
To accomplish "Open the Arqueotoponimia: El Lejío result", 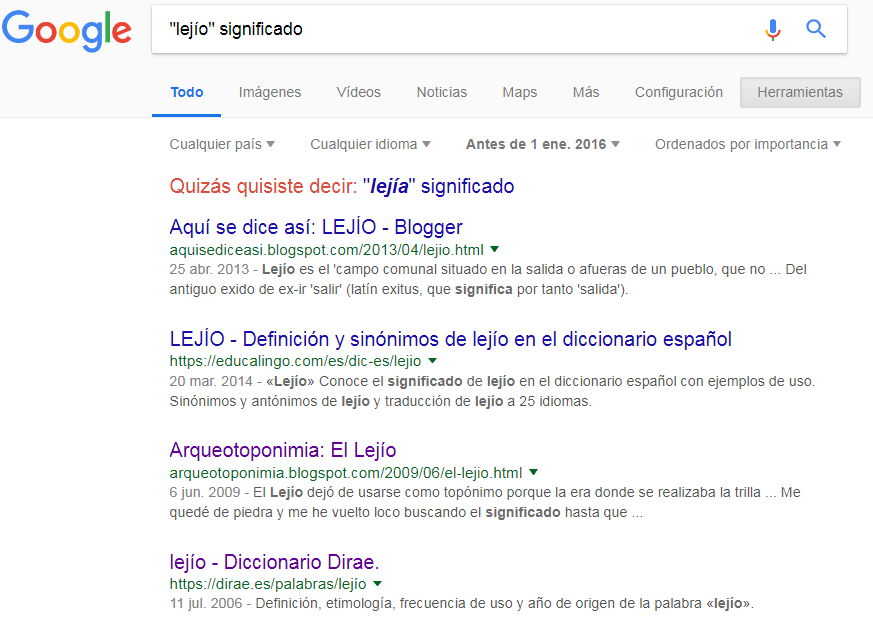I will click(283, 450).
